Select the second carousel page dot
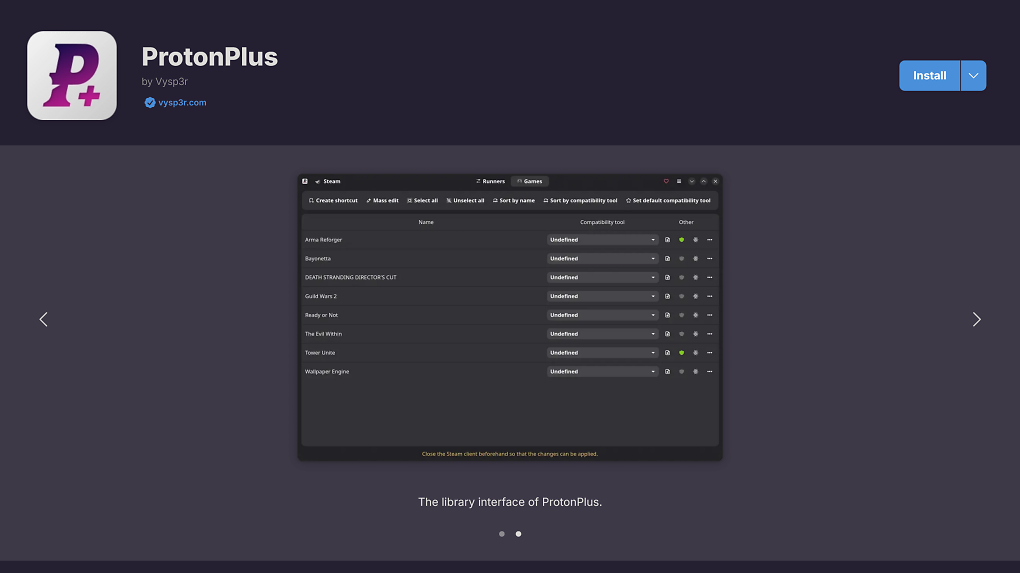1020x573 pixels. coord(518,534)
